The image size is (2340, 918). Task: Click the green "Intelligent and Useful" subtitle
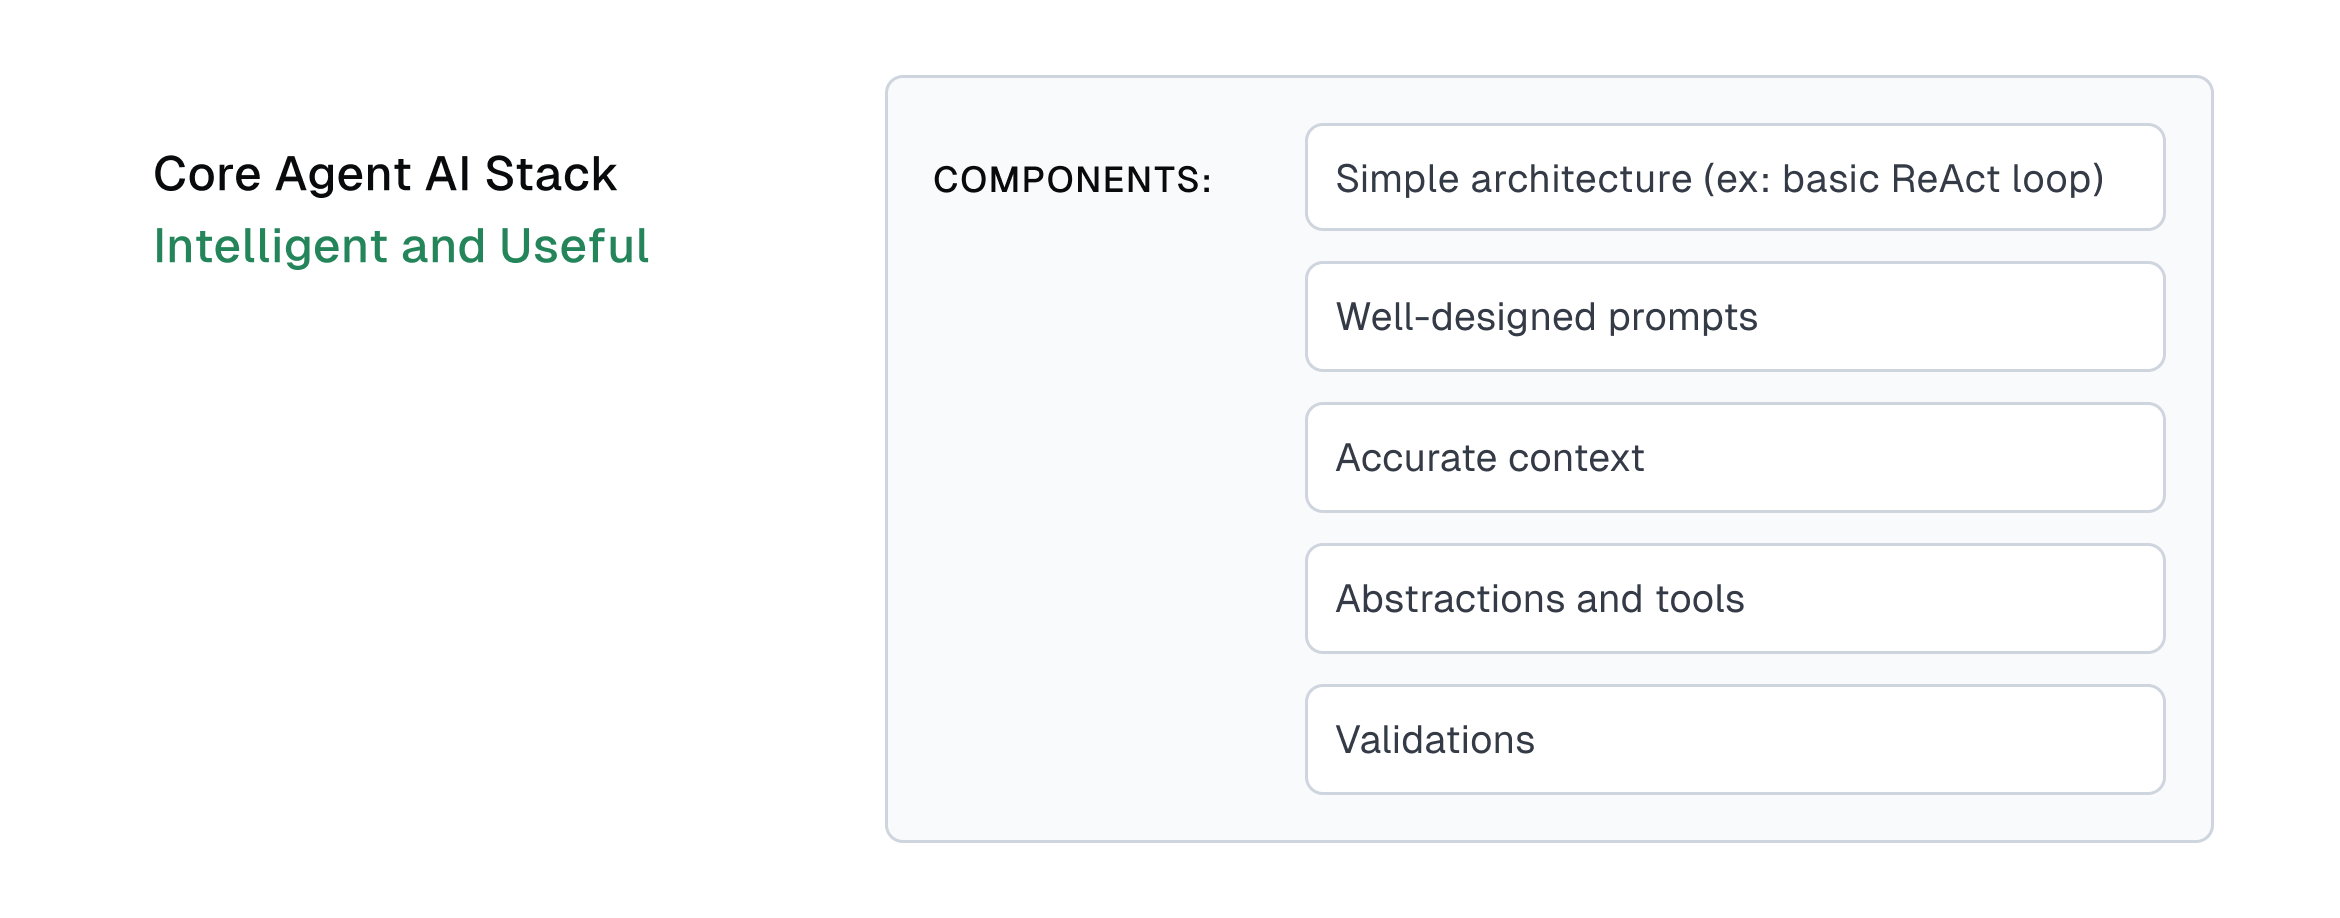click(401, 247)
